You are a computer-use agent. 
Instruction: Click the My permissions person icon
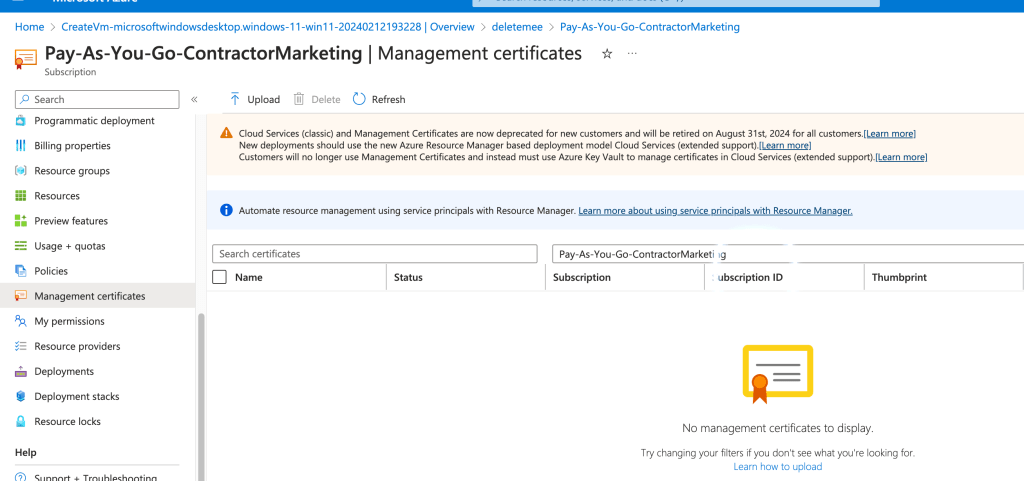pos(21,321)
